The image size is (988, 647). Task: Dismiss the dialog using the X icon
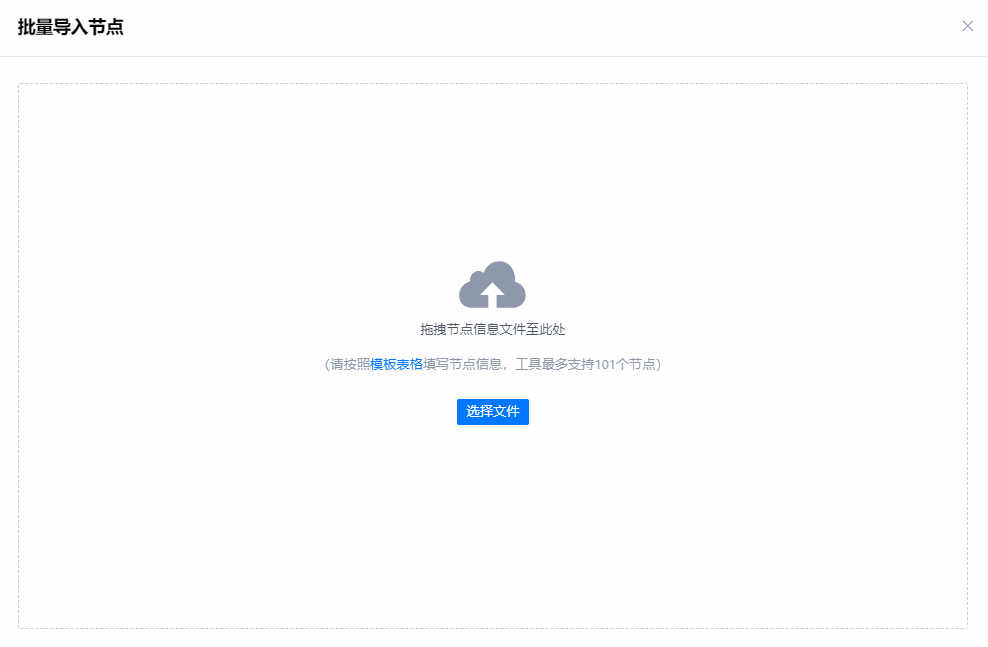click(967, 26)
